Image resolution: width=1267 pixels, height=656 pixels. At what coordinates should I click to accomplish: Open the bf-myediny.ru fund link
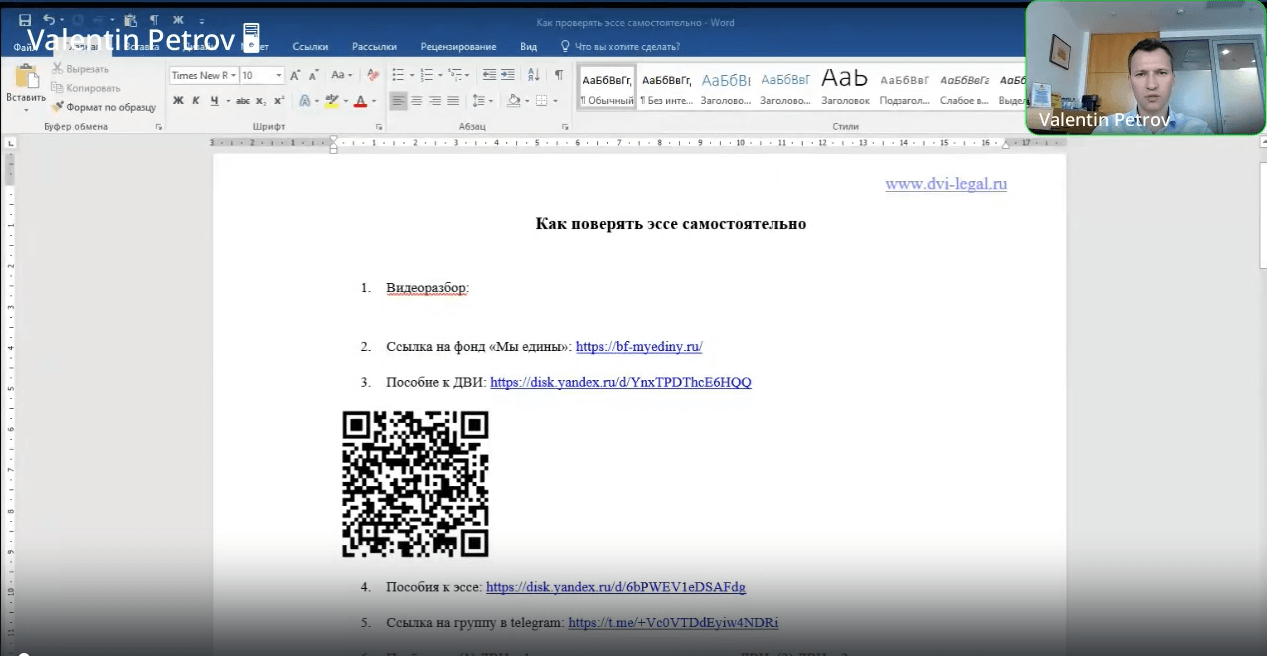click(639, 347)
